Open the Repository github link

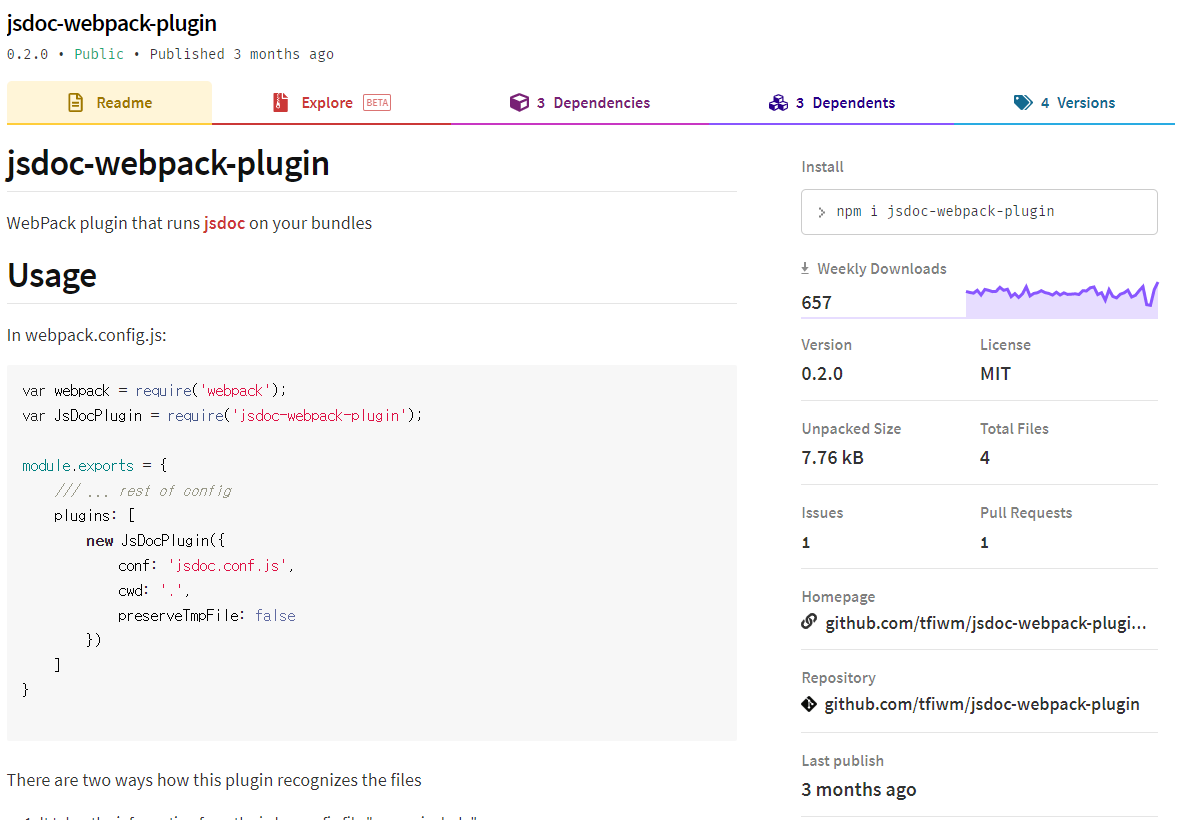[x=982, y=704]
